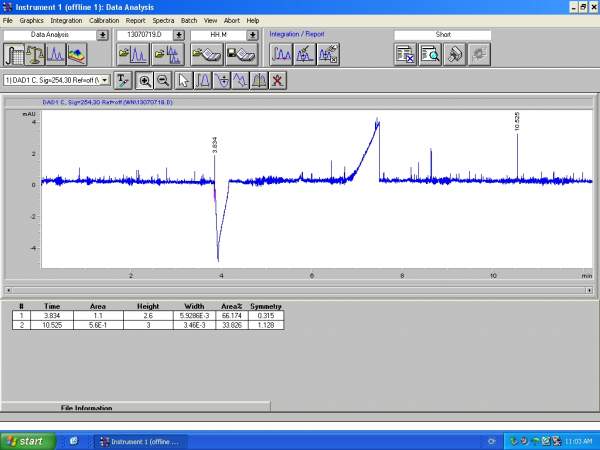Open the Spectra menu
Viewport: 600px width, 450px height.
(x=163, y=20)
